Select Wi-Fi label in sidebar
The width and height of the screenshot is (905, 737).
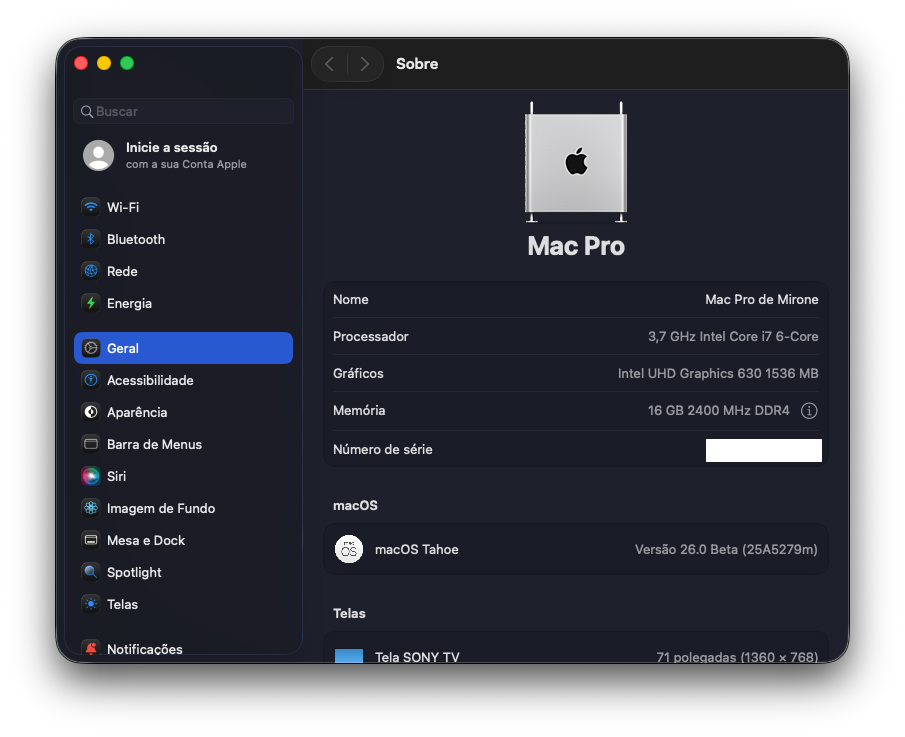(123, 207)
